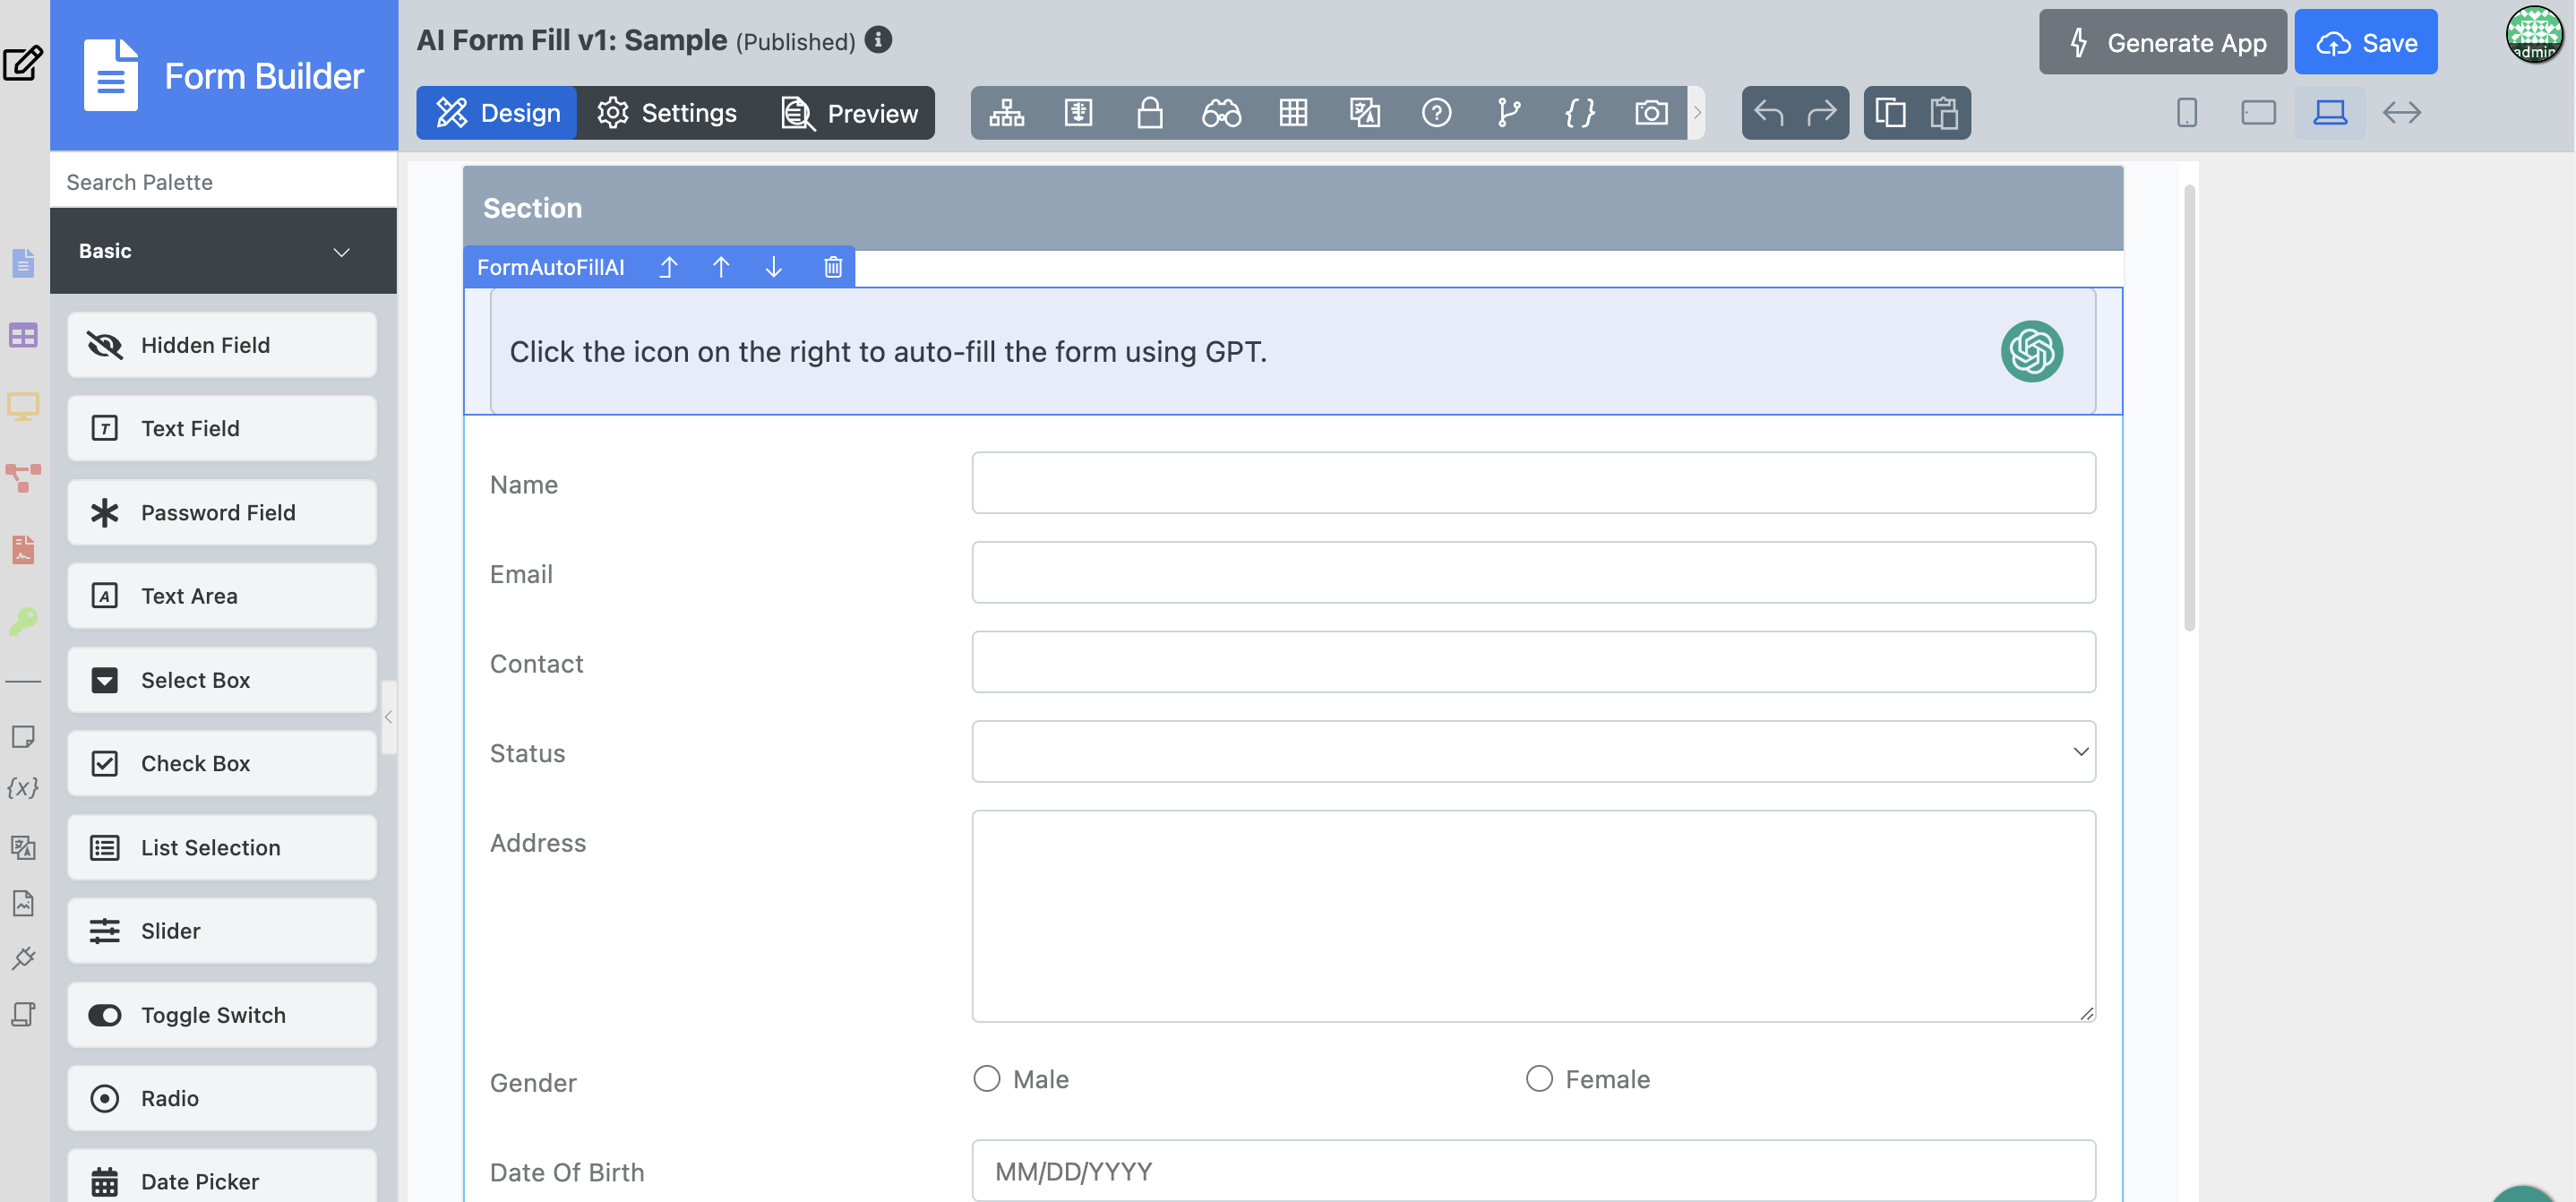Image resolution: width=2576 pixels, height=1202 pixels.
Task: Expand more toolbar options chevron
Action: (x=1696, y=113)
